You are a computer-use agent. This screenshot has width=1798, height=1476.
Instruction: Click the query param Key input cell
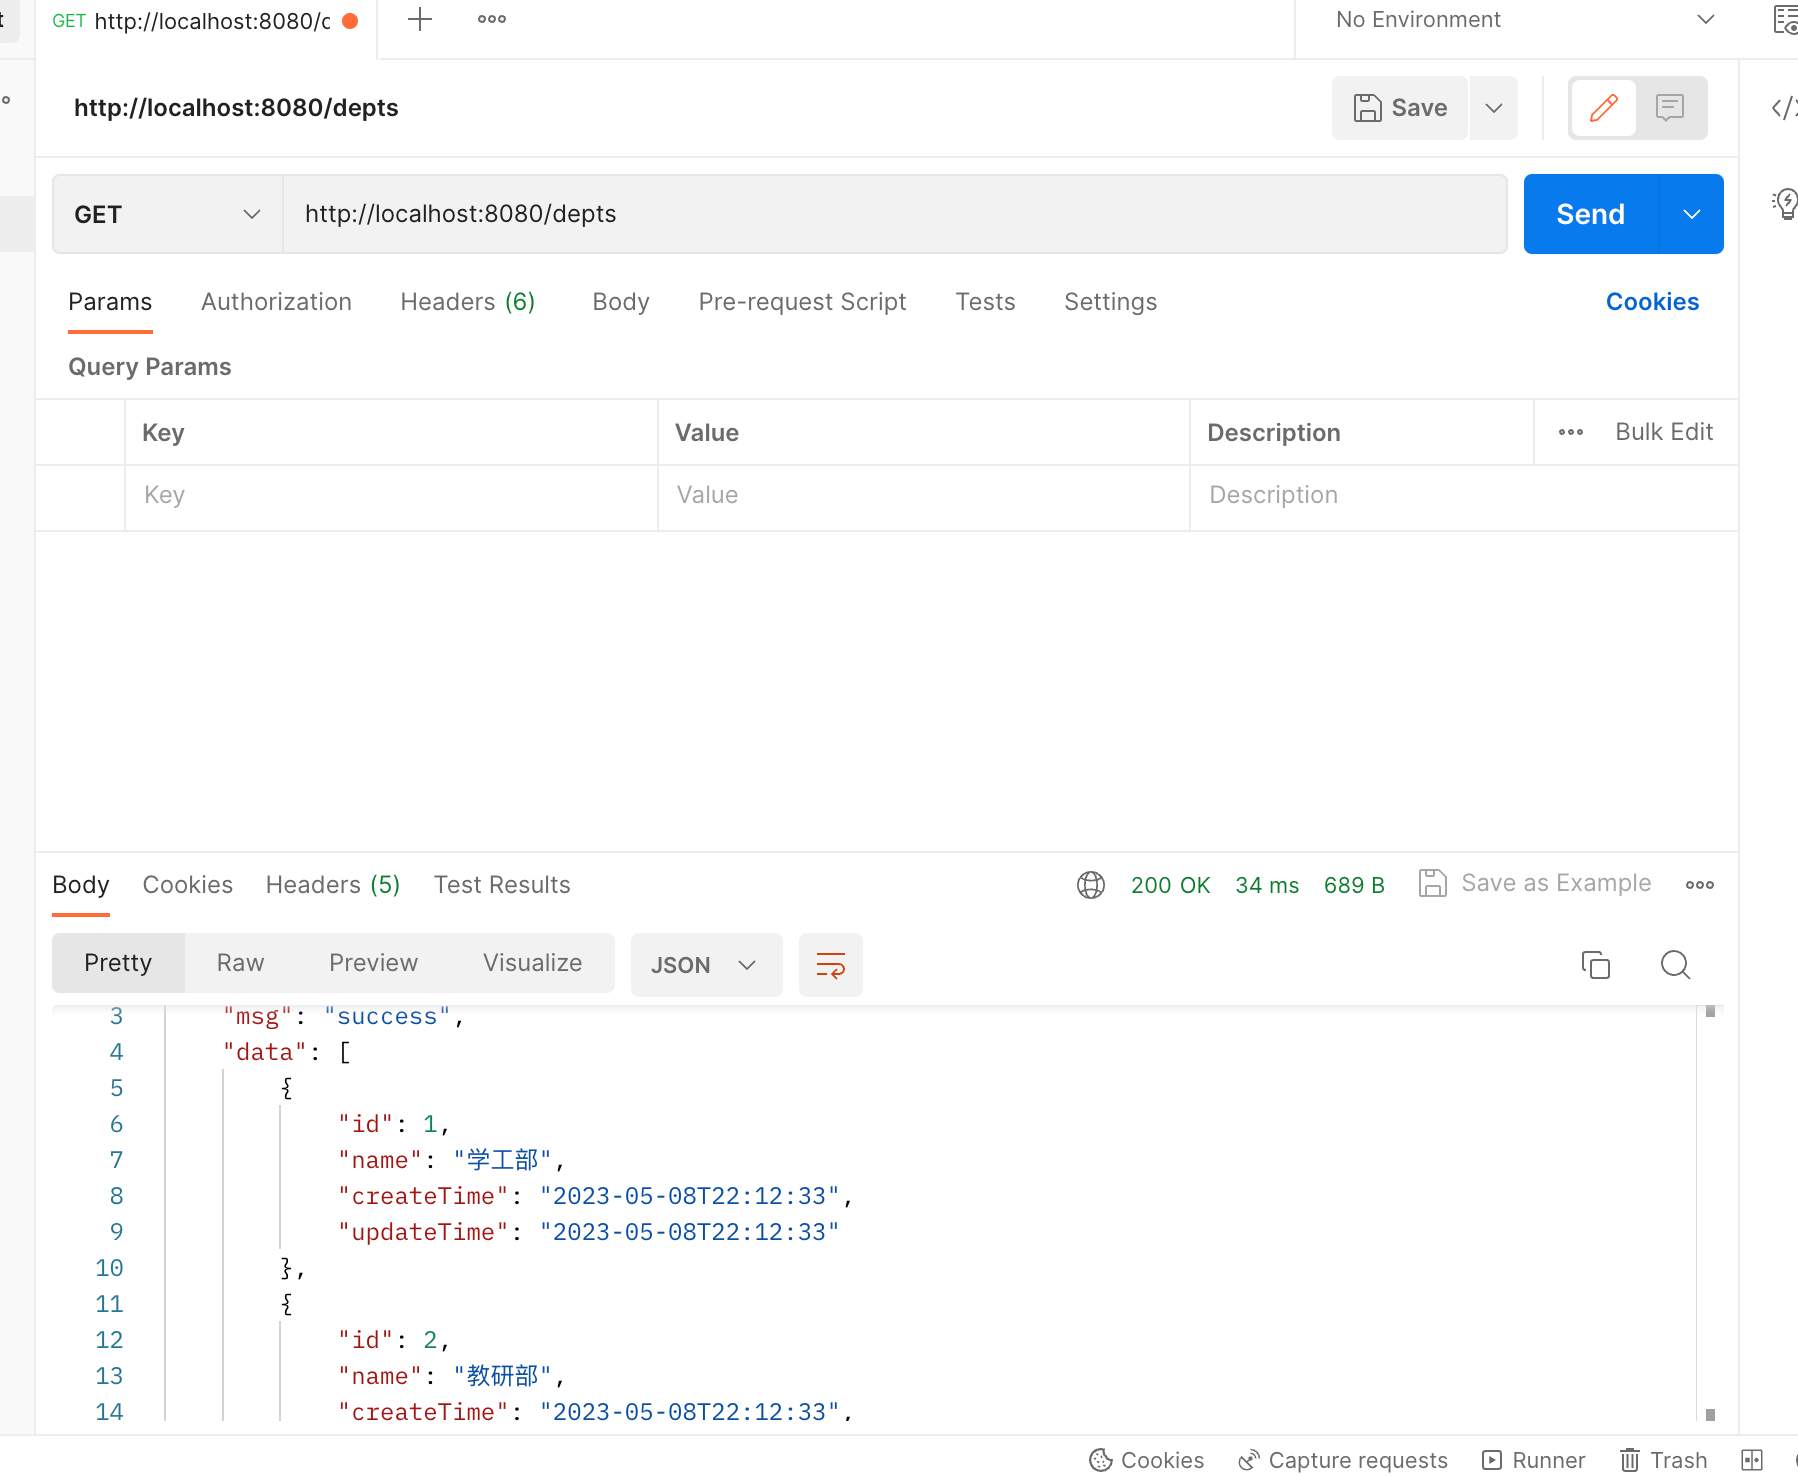[391, 495]
